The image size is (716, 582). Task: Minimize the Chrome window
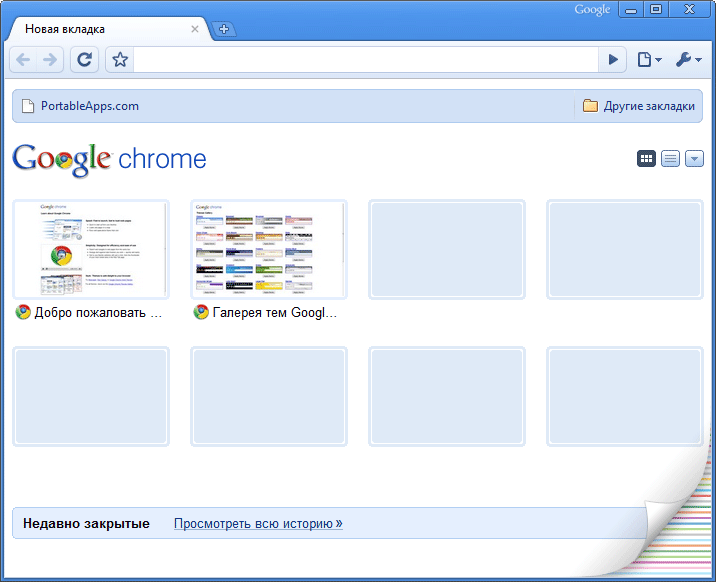point(631,10)
